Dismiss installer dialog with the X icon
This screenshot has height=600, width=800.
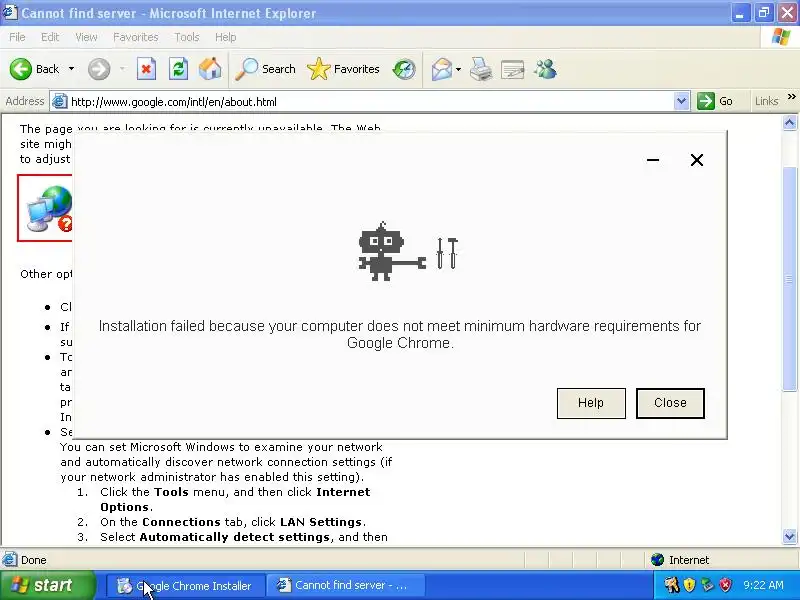(x=696, y=160)
